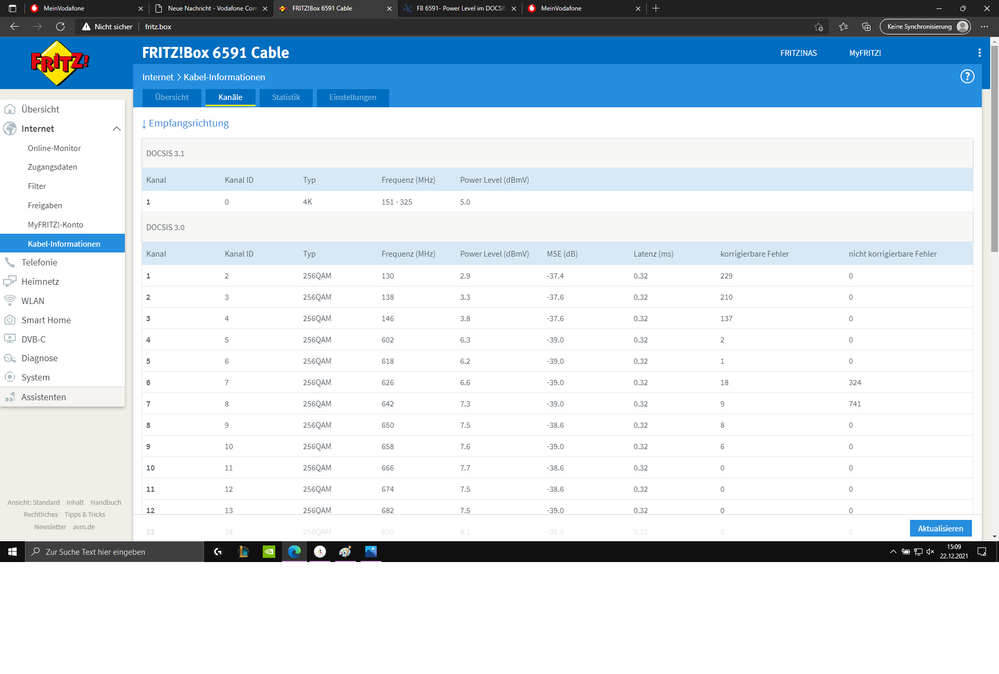Click the Übersicht home icon in sidebar
This screenshot has width=999, height=674.
pos(10,109)
